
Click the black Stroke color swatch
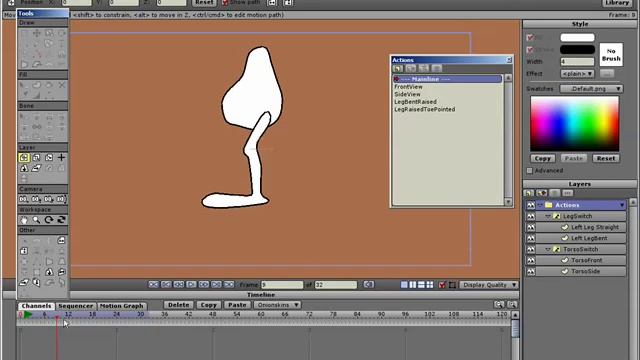coord(577,50)
